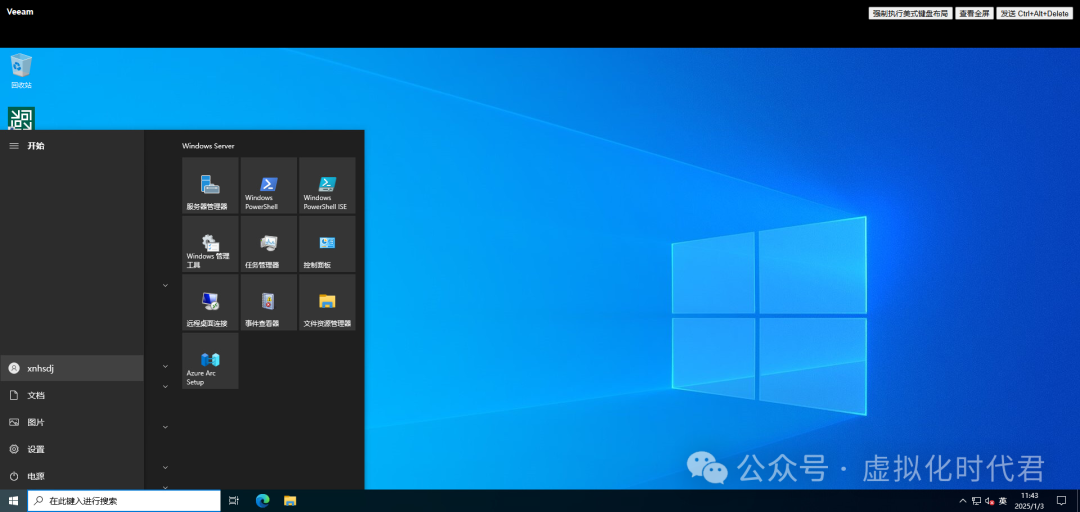
Task: Click the muted volume tray icon
Action: click(989, 501)
